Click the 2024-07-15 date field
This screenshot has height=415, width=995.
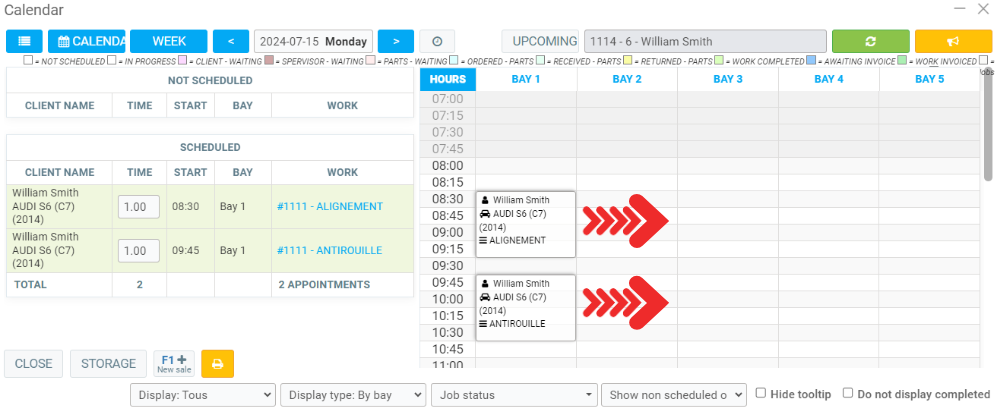click(313, 41)
